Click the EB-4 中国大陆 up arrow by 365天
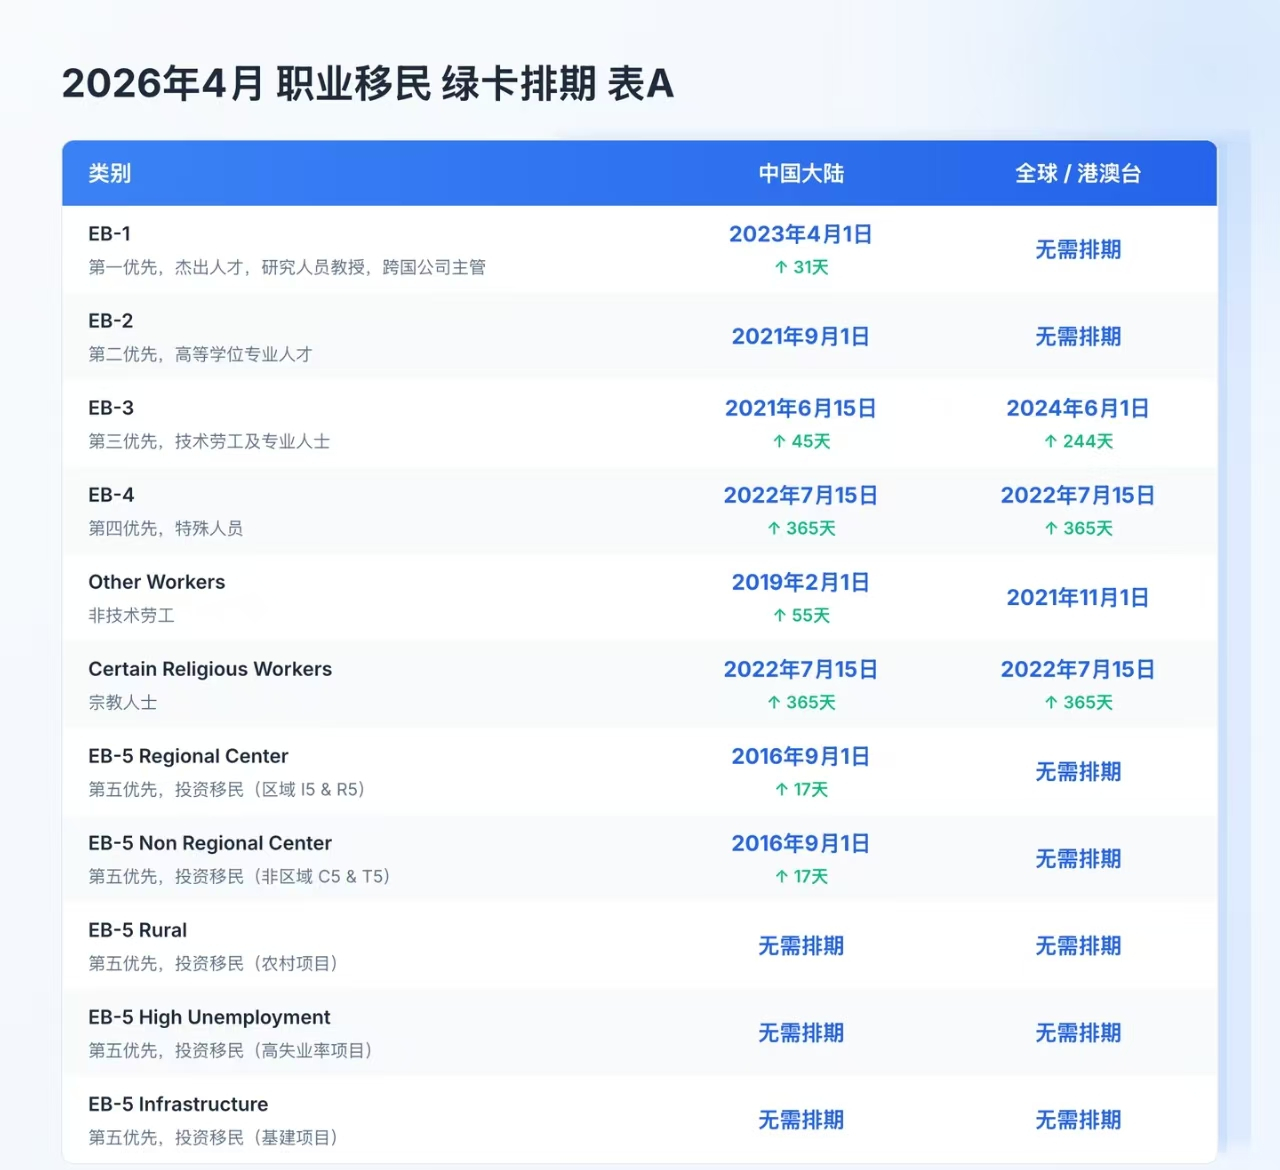The image size is (1280, 1170). pos(773,528)
